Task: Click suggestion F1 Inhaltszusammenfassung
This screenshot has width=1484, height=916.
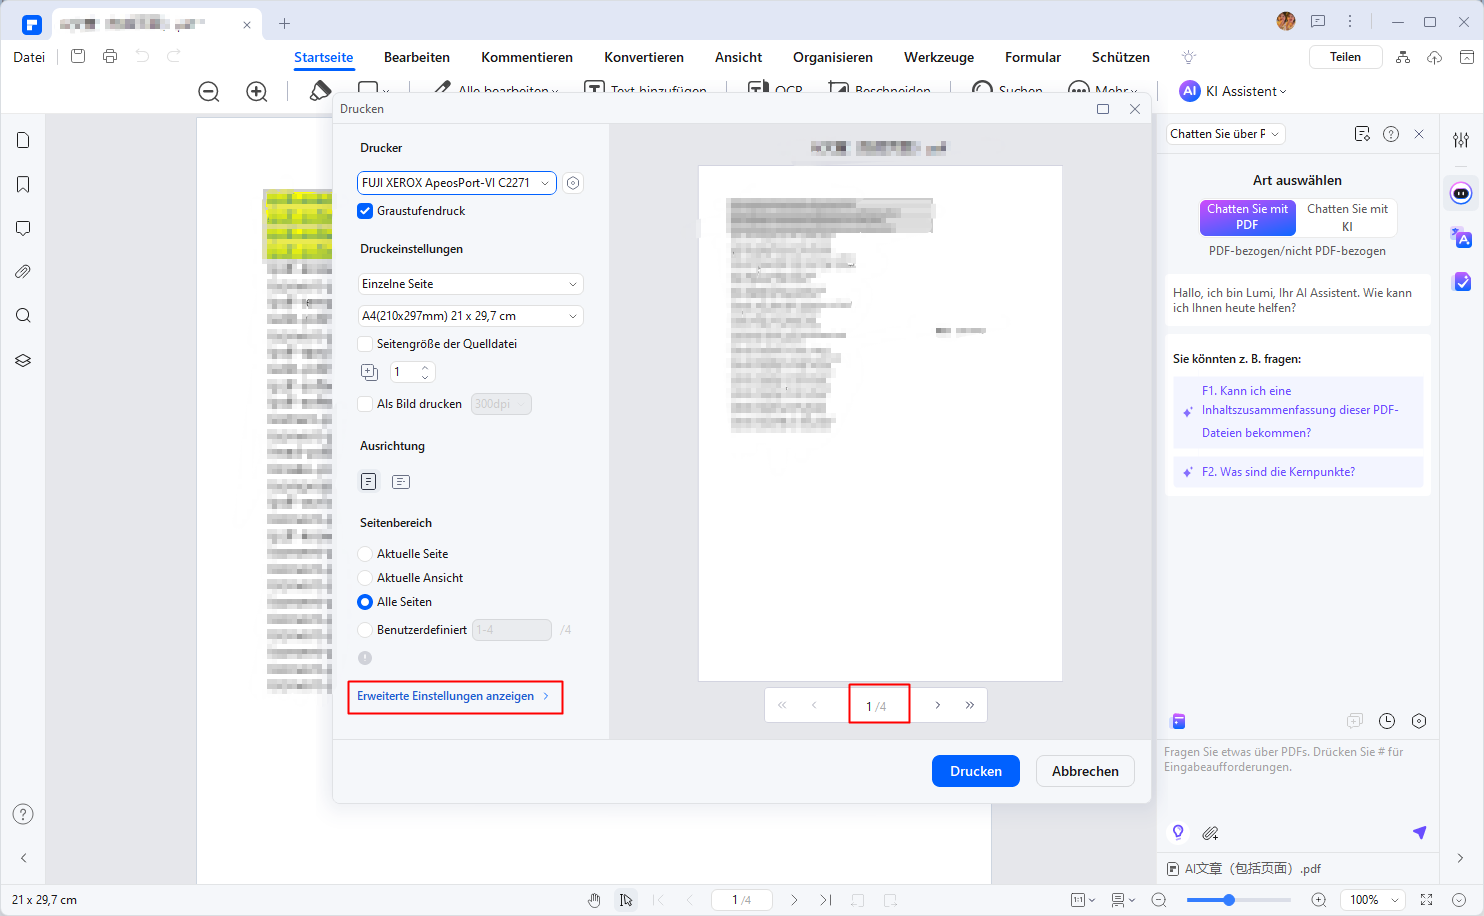Action: [1298, 412]
